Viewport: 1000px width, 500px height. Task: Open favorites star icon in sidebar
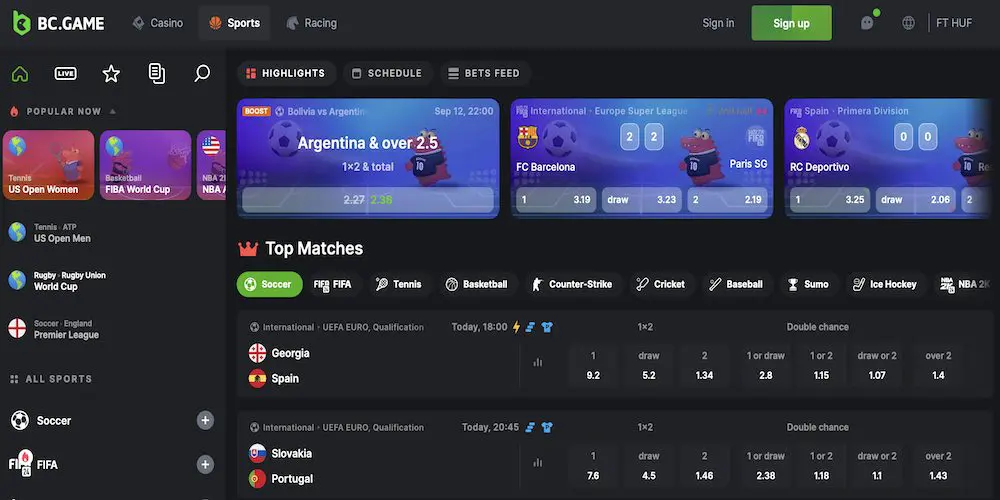[x=112, y=74]
